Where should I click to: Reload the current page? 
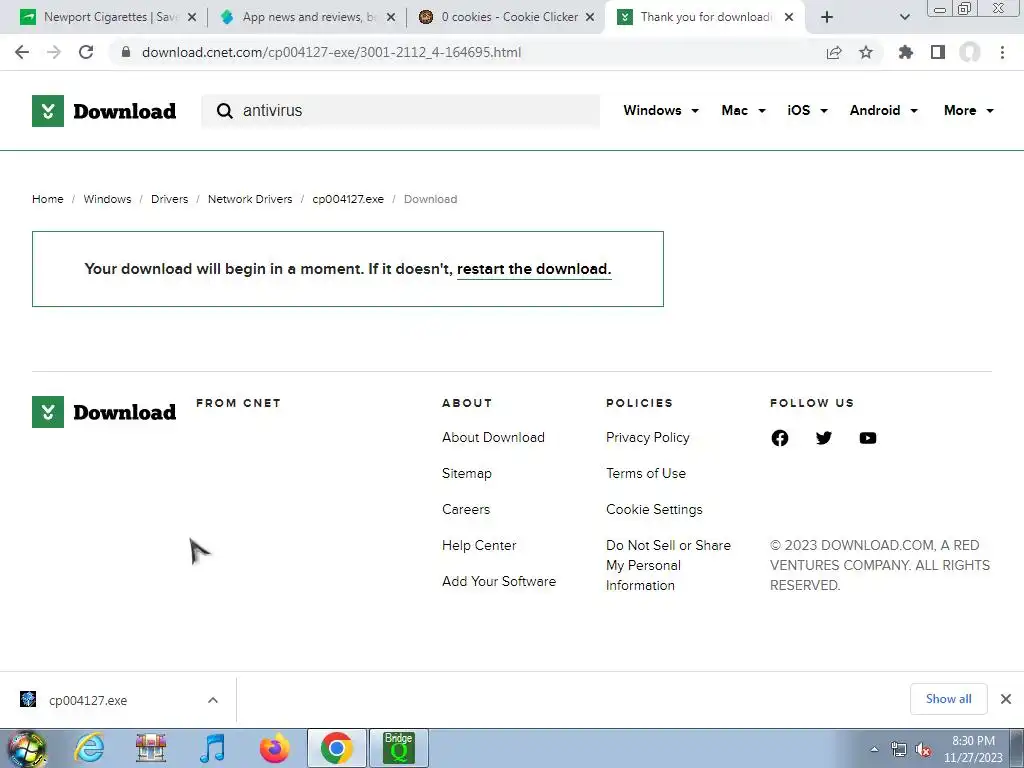(x=86, y=52)
